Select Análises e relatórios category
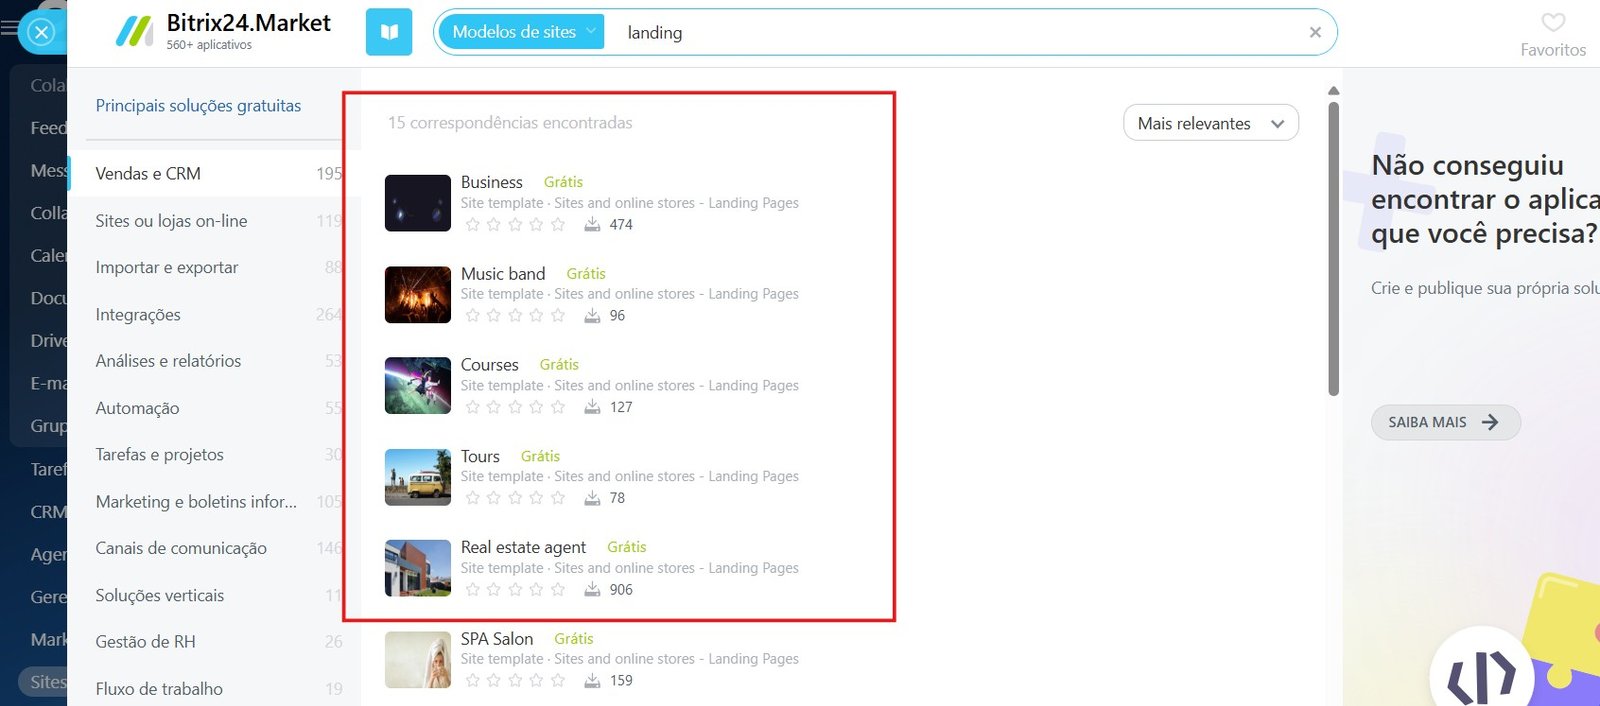This screenshot has height=706, width=1600. tap(214, 361)
